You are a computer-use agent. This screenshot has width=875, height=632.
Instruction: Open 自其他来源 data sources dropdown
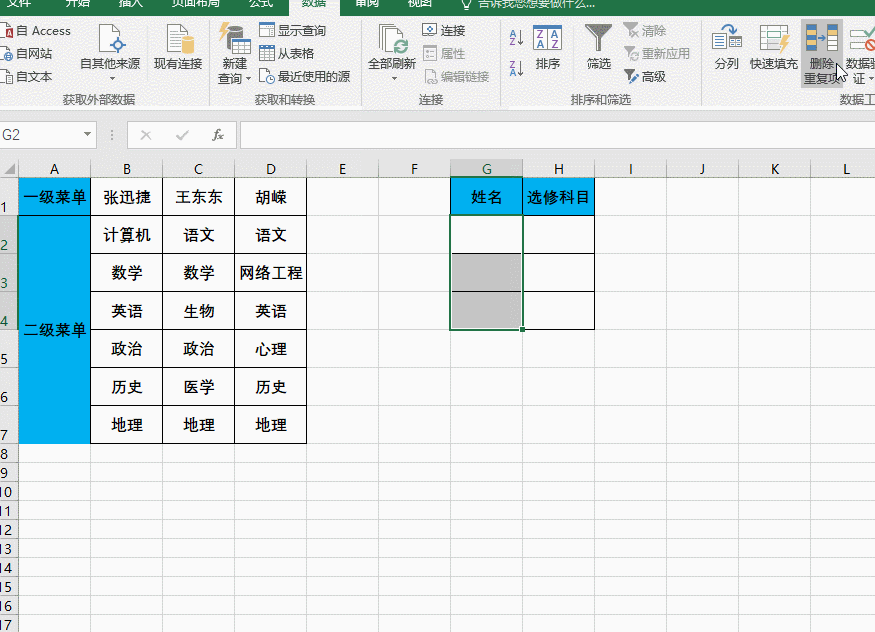(110, 54)
